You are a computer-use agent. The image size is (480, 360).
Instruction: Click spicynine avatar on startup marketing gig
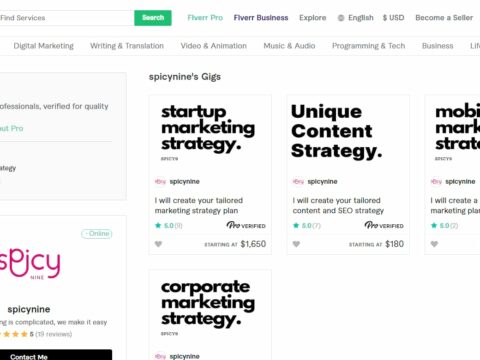160,181
